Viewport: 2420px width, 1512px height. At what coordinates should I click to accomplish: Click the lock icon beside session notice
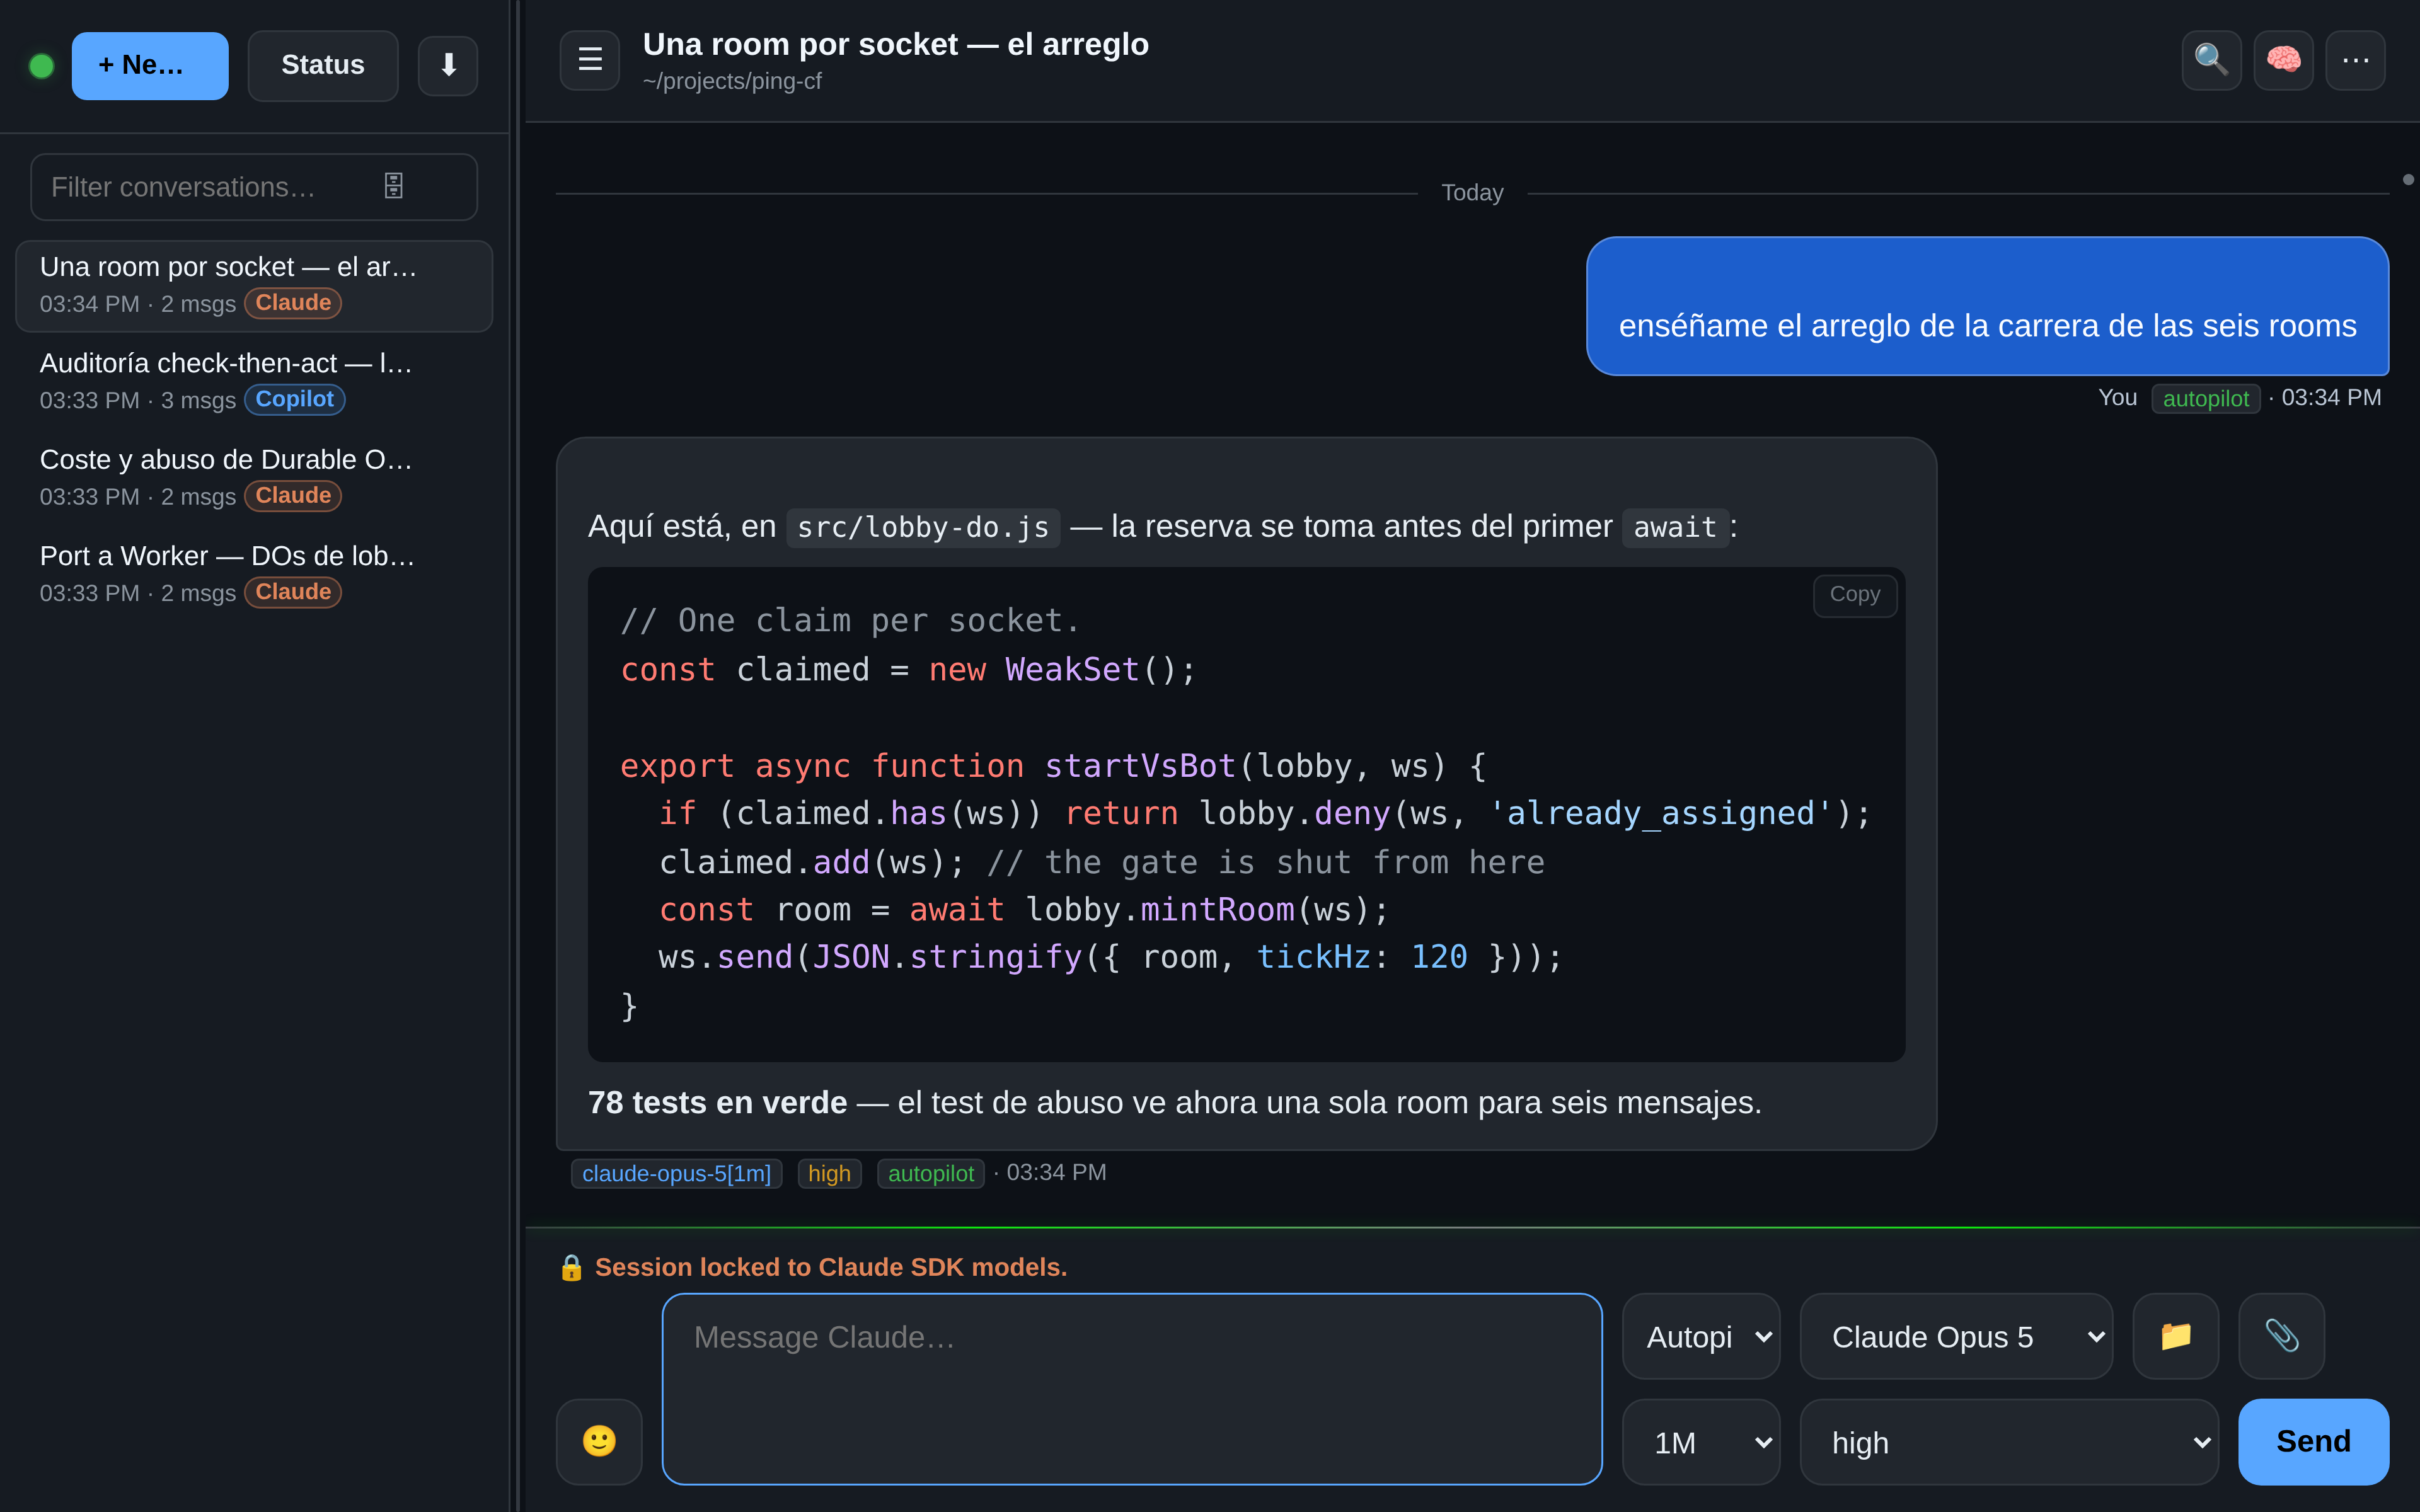point(571,1268)
